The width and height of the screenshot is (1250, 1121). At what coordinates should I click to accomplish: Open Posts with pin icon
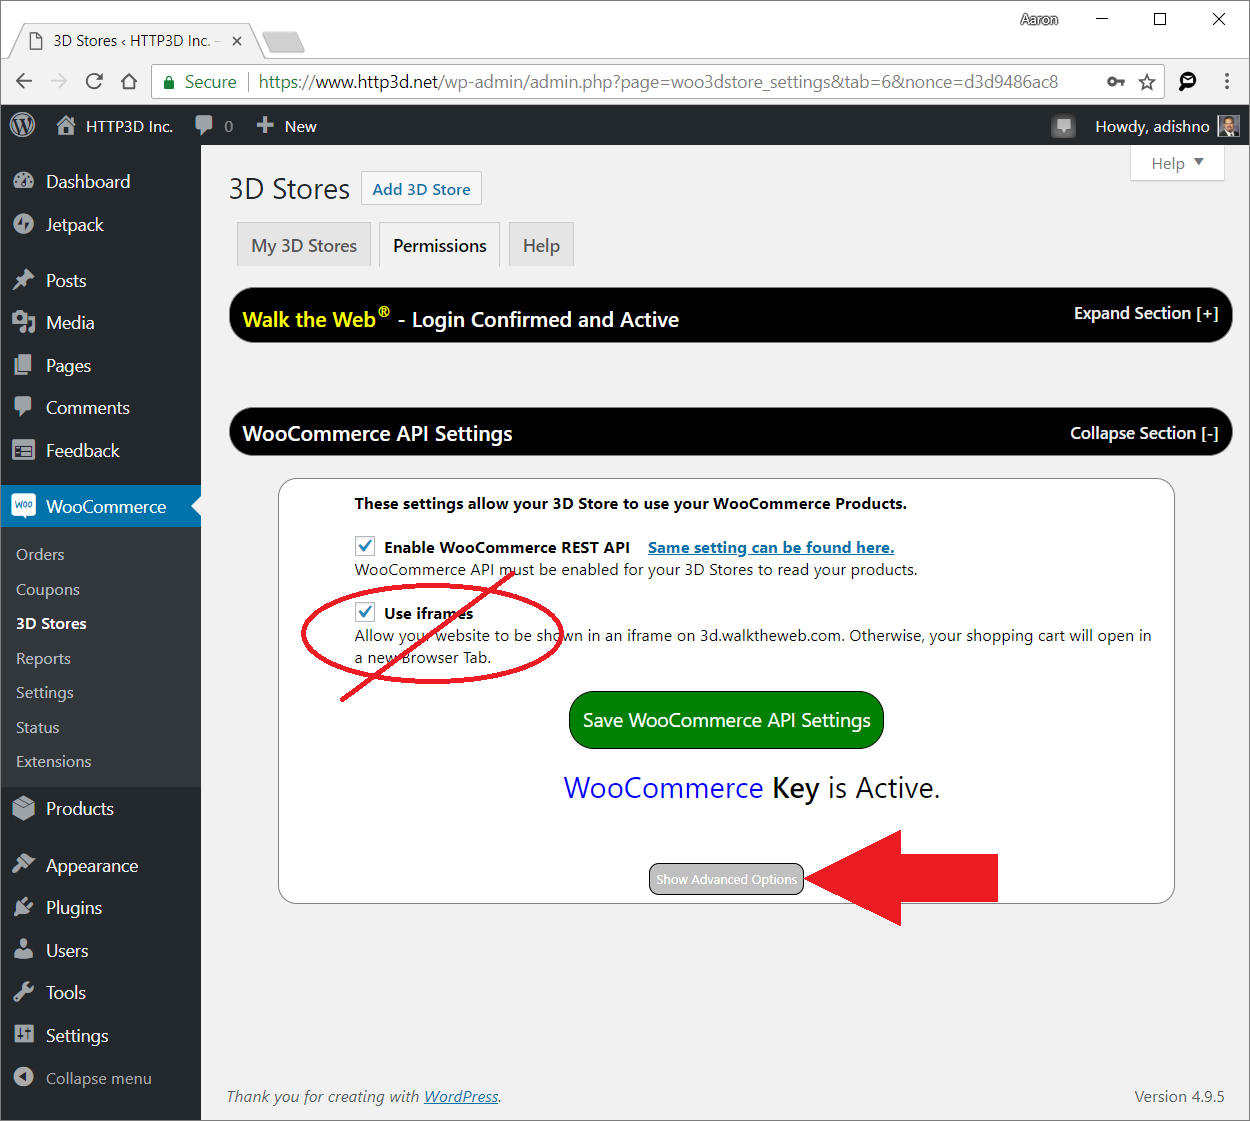100,280
